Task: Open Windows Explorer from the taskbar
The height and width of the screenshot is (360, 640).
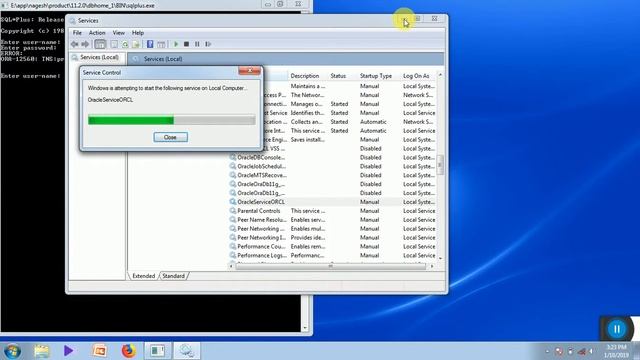Action: pos(41,351)
